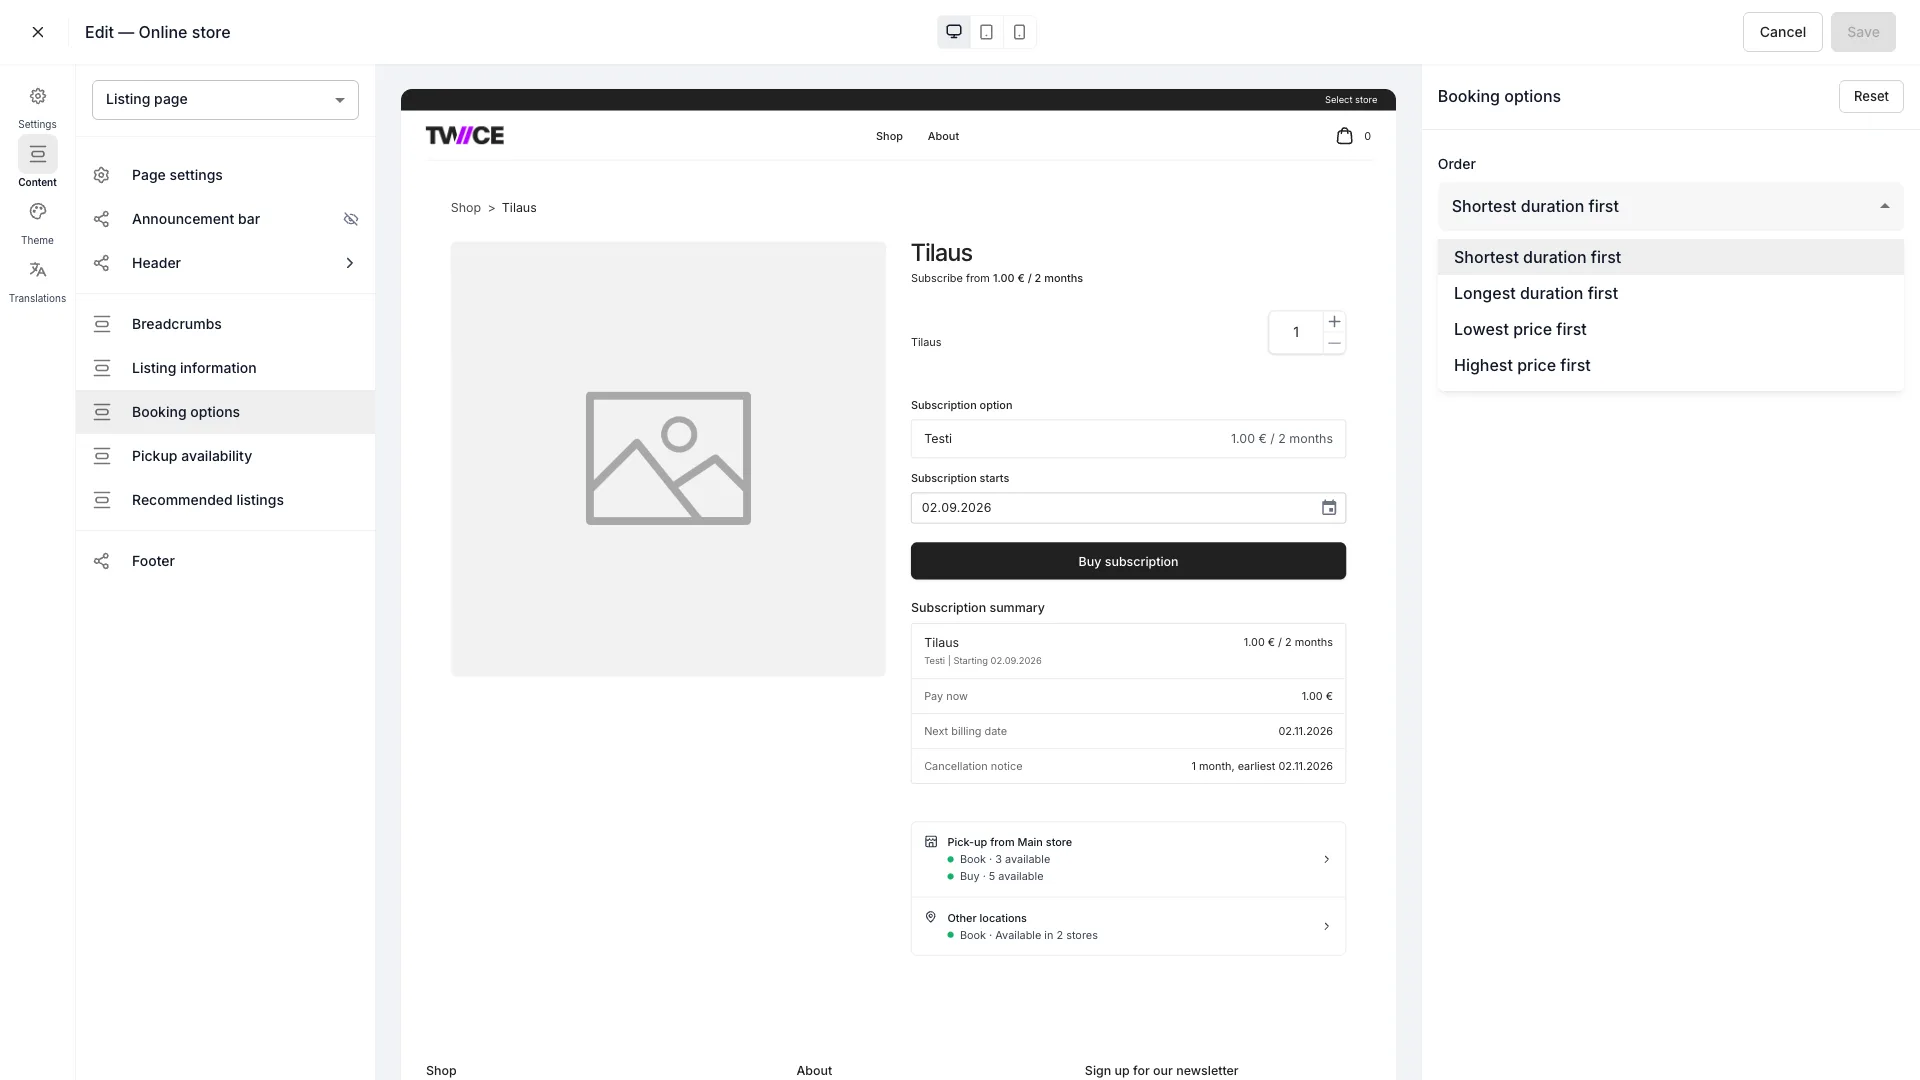The width and height of the screenshot is (1920, 1080).
Task: Click the shopping bag cart icon
Action: pyautogui.click(x=1344, y=136)
